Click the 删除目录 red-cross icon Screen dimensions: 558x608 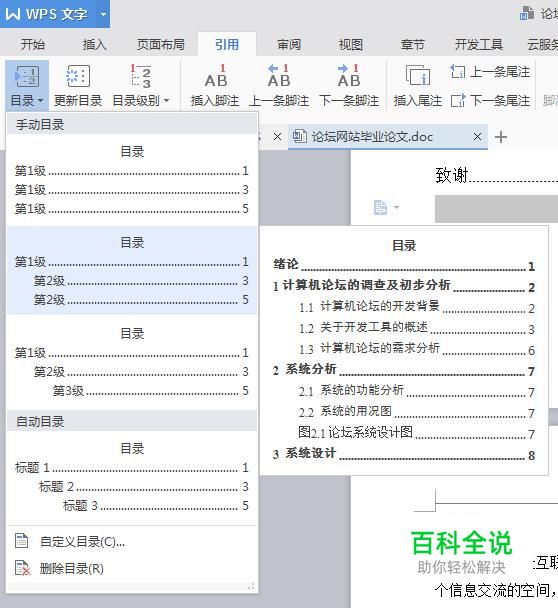[22, 568]
